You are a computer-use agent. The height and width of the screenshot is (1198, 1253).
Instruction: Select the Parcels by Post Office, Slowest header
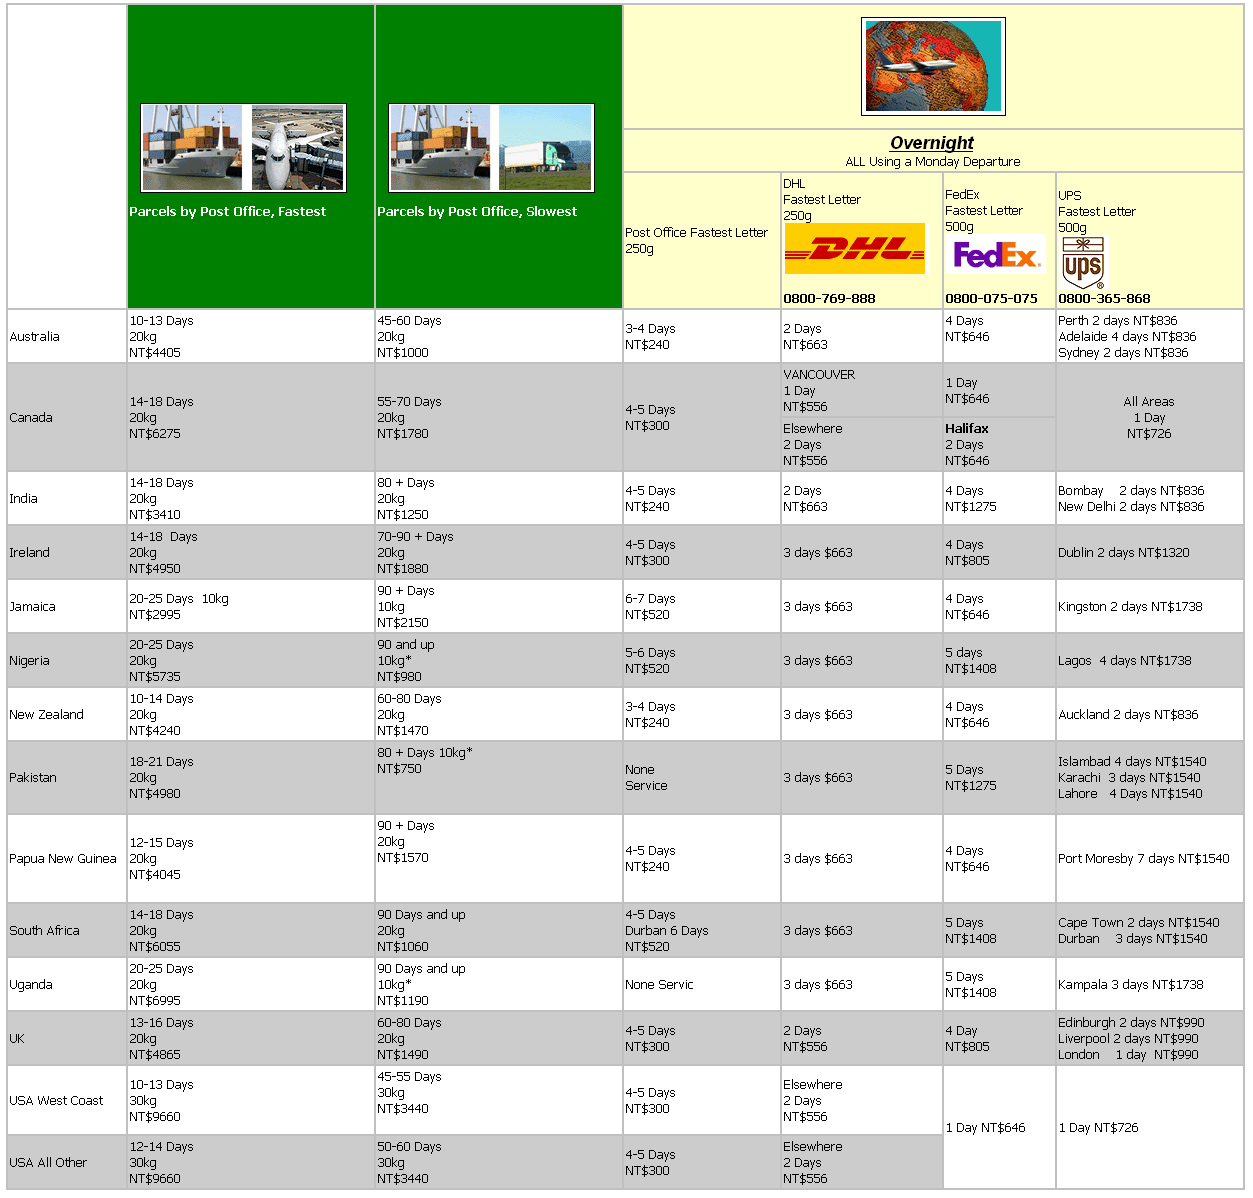[x=477, y=211]
